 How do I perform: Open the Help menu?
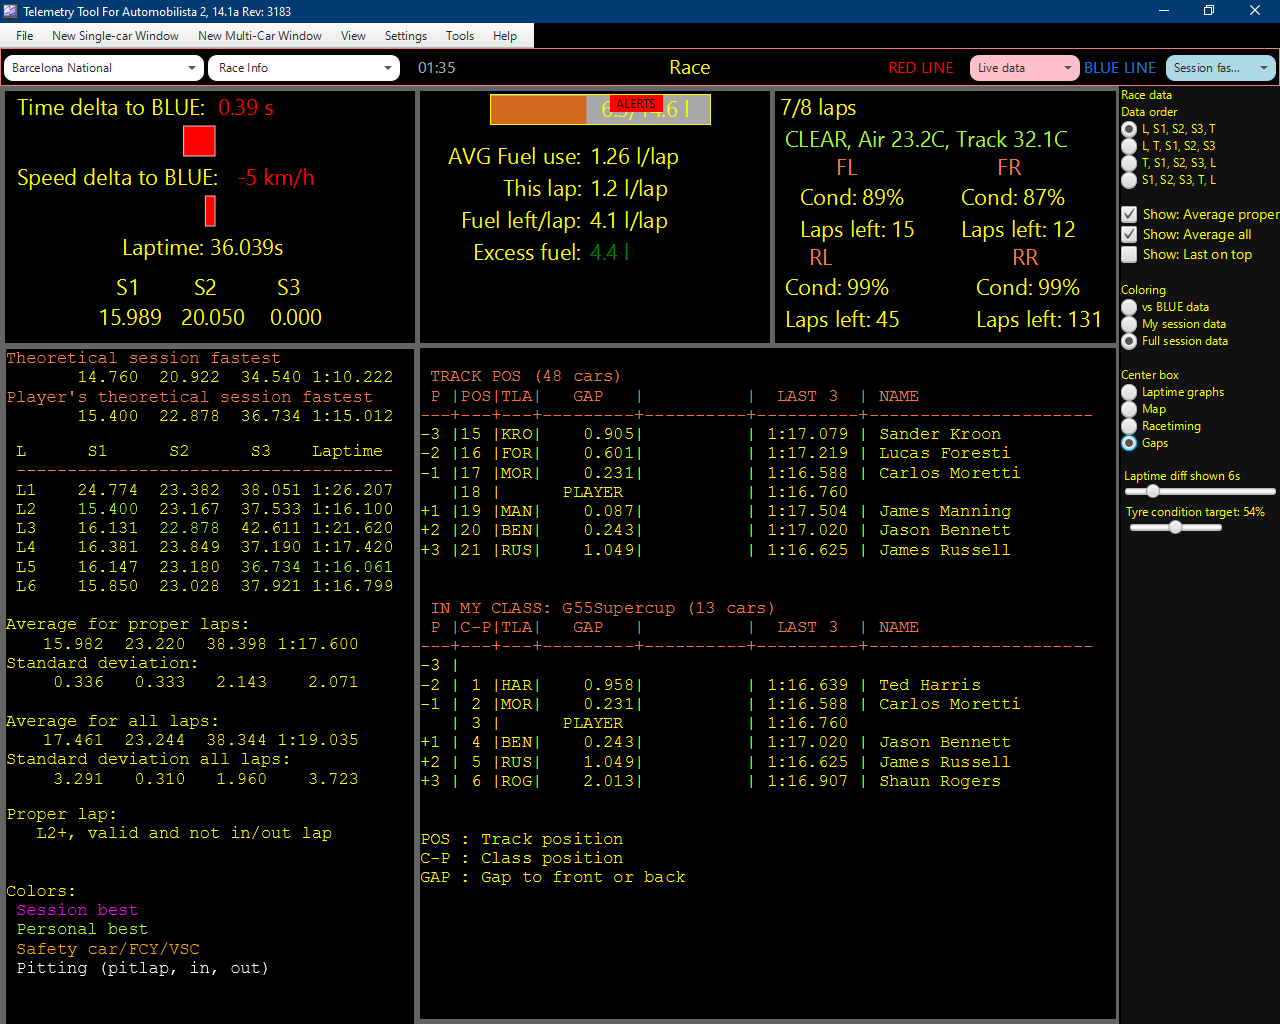pos(505,36)
